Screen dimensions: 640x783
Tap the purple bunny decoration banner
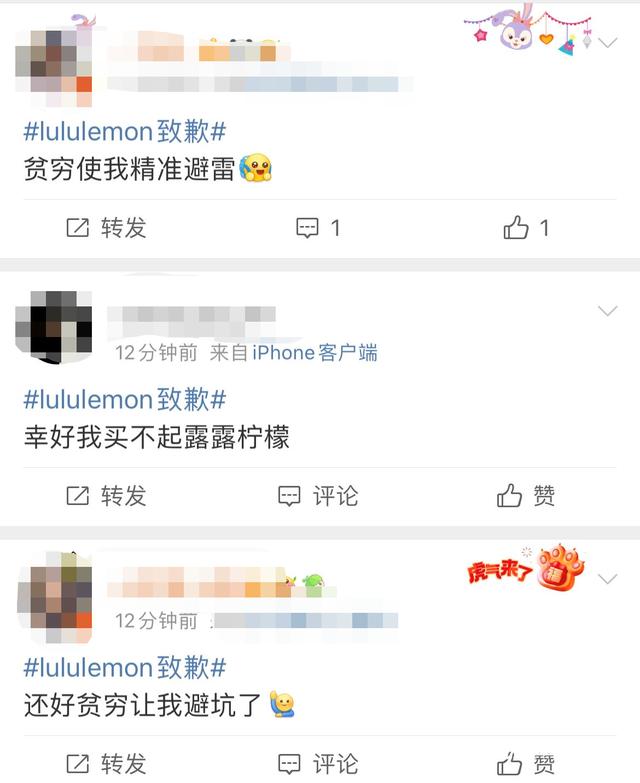(x=528, y=29)
